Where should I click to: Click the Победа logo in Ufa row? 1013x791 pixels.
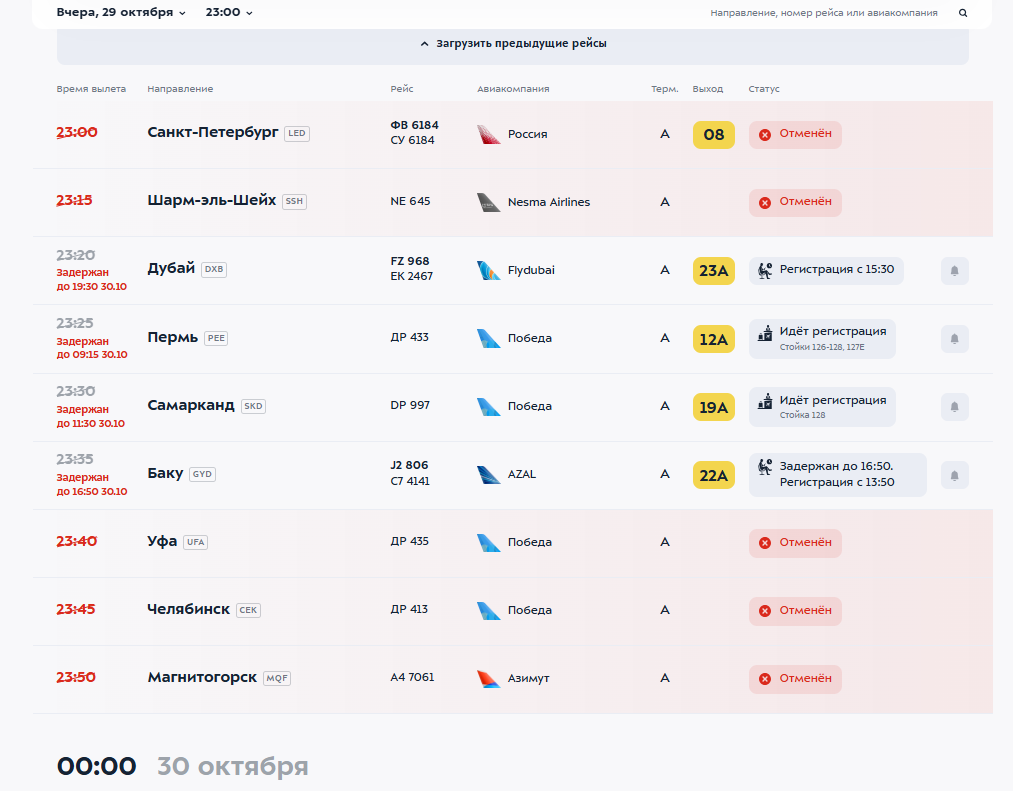[x=488, y=542]
